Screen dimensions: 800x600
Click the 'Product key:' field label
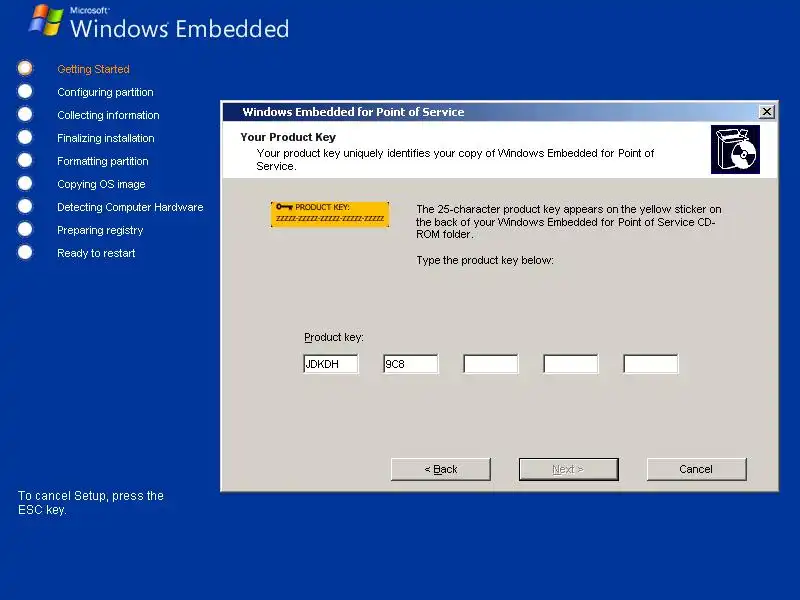click(x=334, y=337)
